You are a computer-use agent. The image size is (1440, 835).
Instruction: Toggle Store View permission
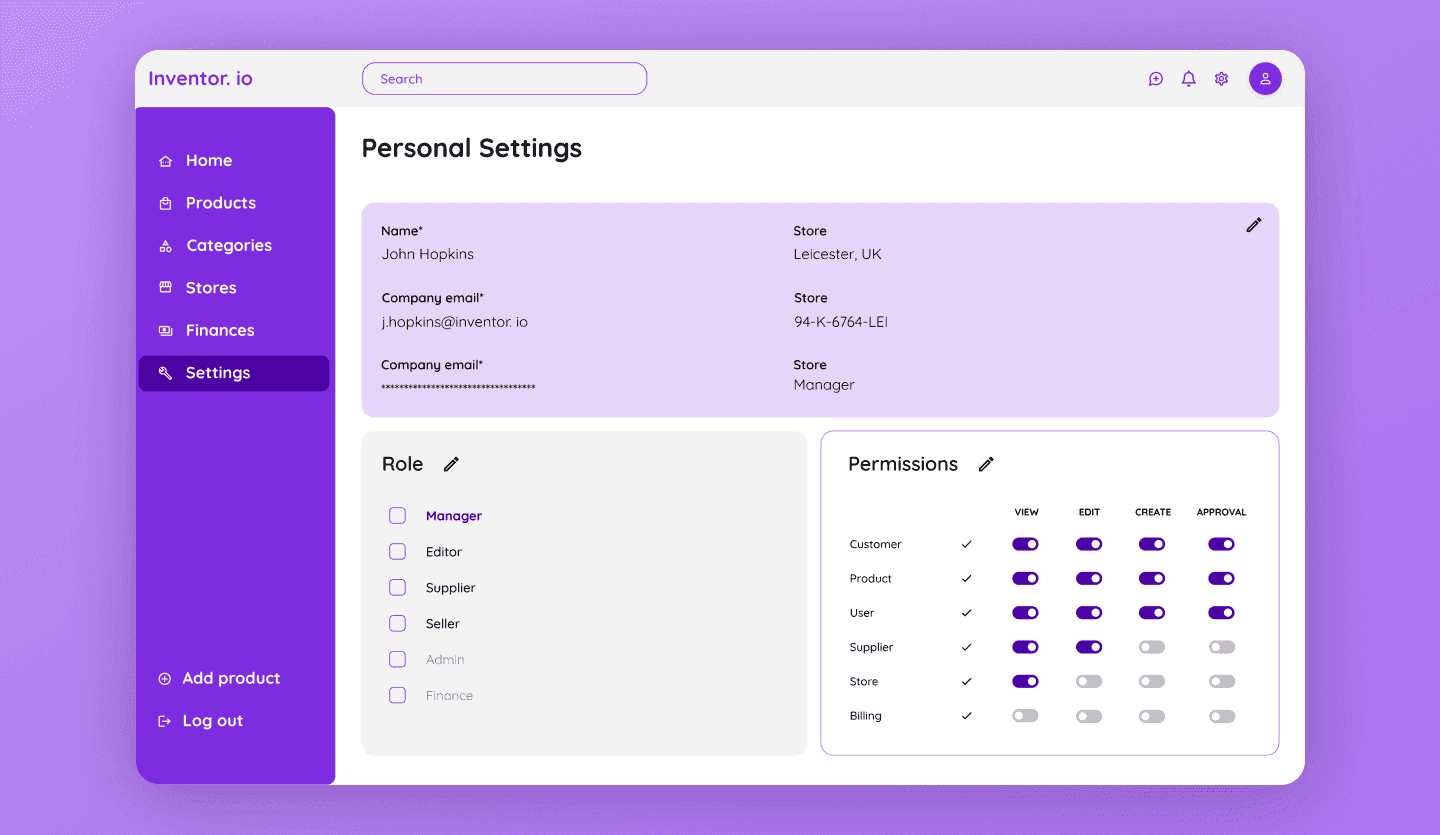coord(1025,682)
